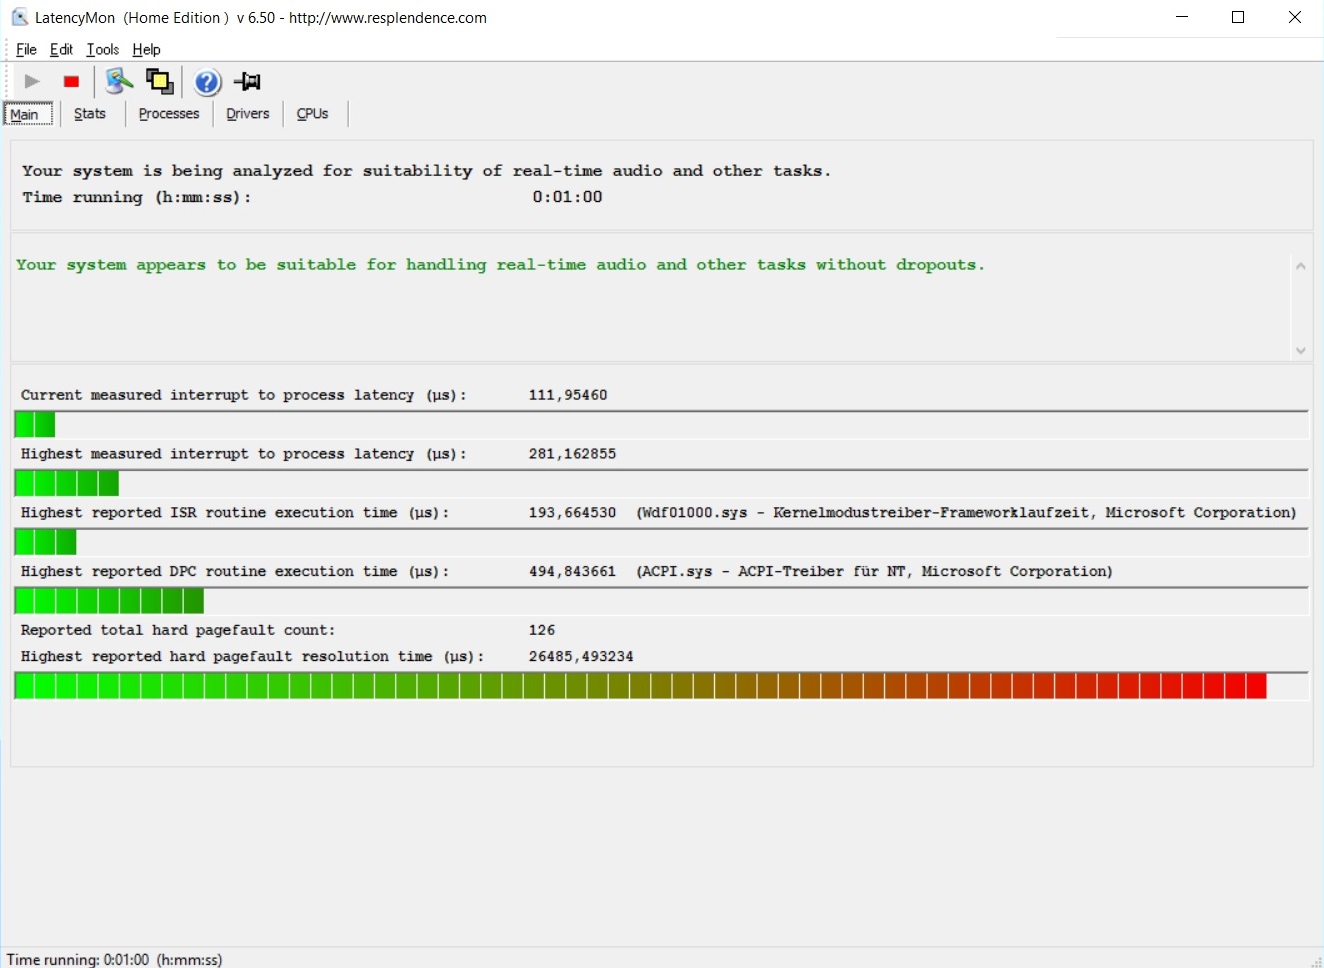Open help with blue question mark icon
This screenshot has width=1324, height=968.
207,82
